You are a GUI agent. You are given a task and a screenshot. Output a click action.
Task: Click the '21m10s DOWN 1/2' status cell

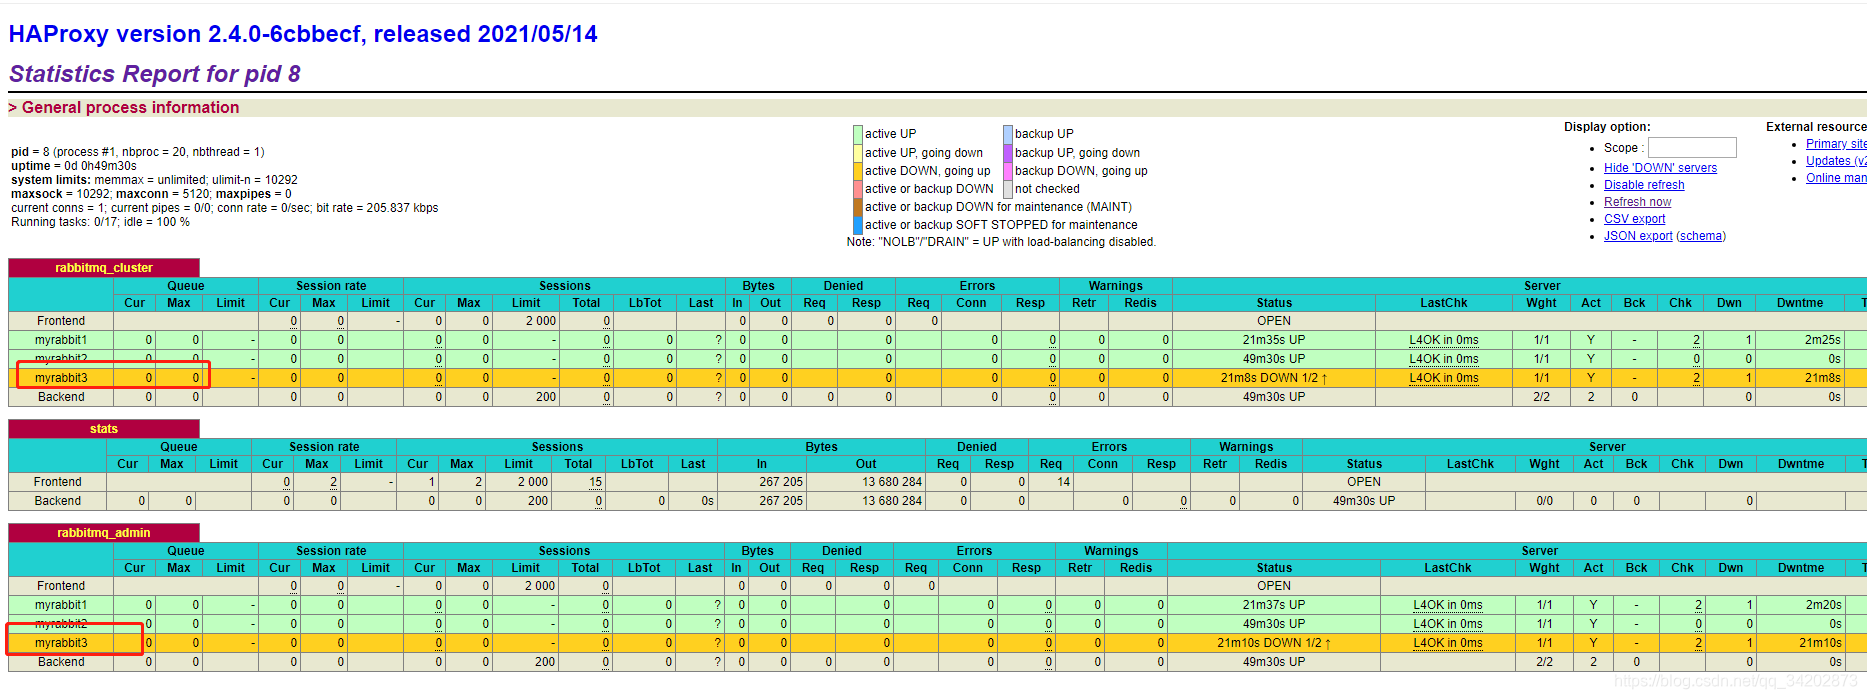[1273, 643]
